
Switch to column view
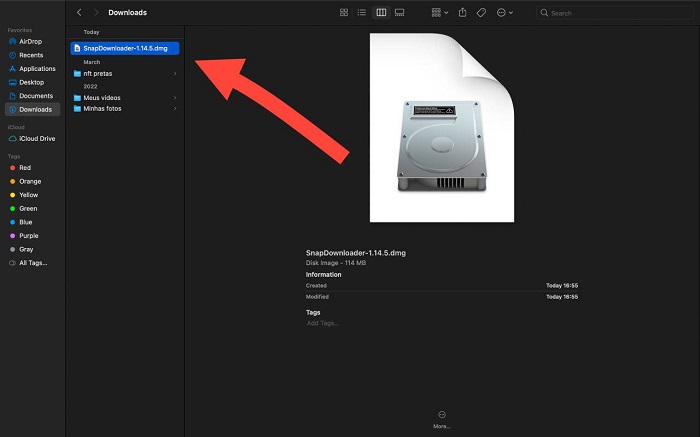click(x=381, y=12)
